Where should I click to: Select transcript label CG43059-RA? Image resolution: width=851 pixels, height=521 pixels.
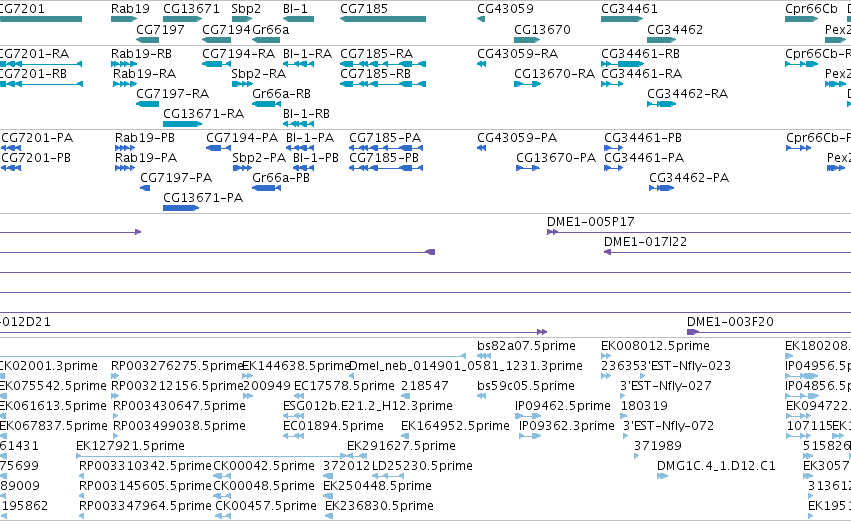point(517,54)
